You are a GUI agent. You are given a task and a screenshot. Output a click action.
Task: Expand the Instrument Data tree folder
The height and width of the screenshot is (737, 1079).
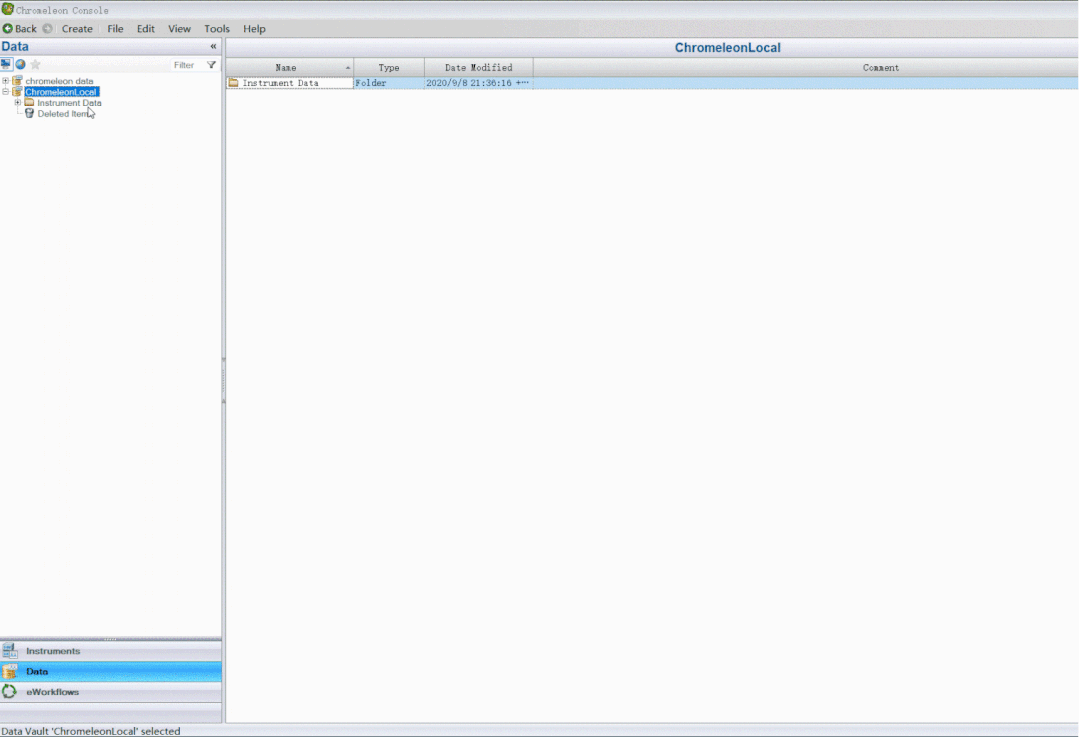click(x=18, y=103)
